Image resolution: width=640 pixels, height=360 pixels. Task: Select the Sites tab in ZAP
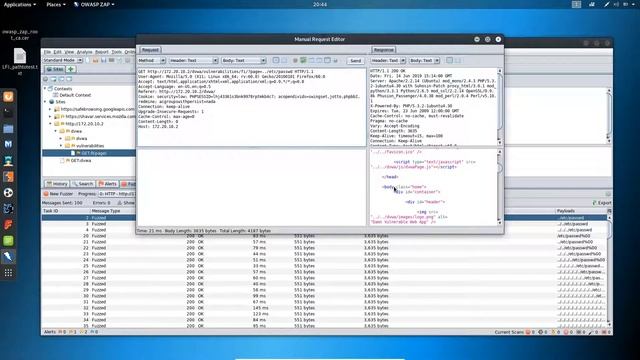[54, 69]
